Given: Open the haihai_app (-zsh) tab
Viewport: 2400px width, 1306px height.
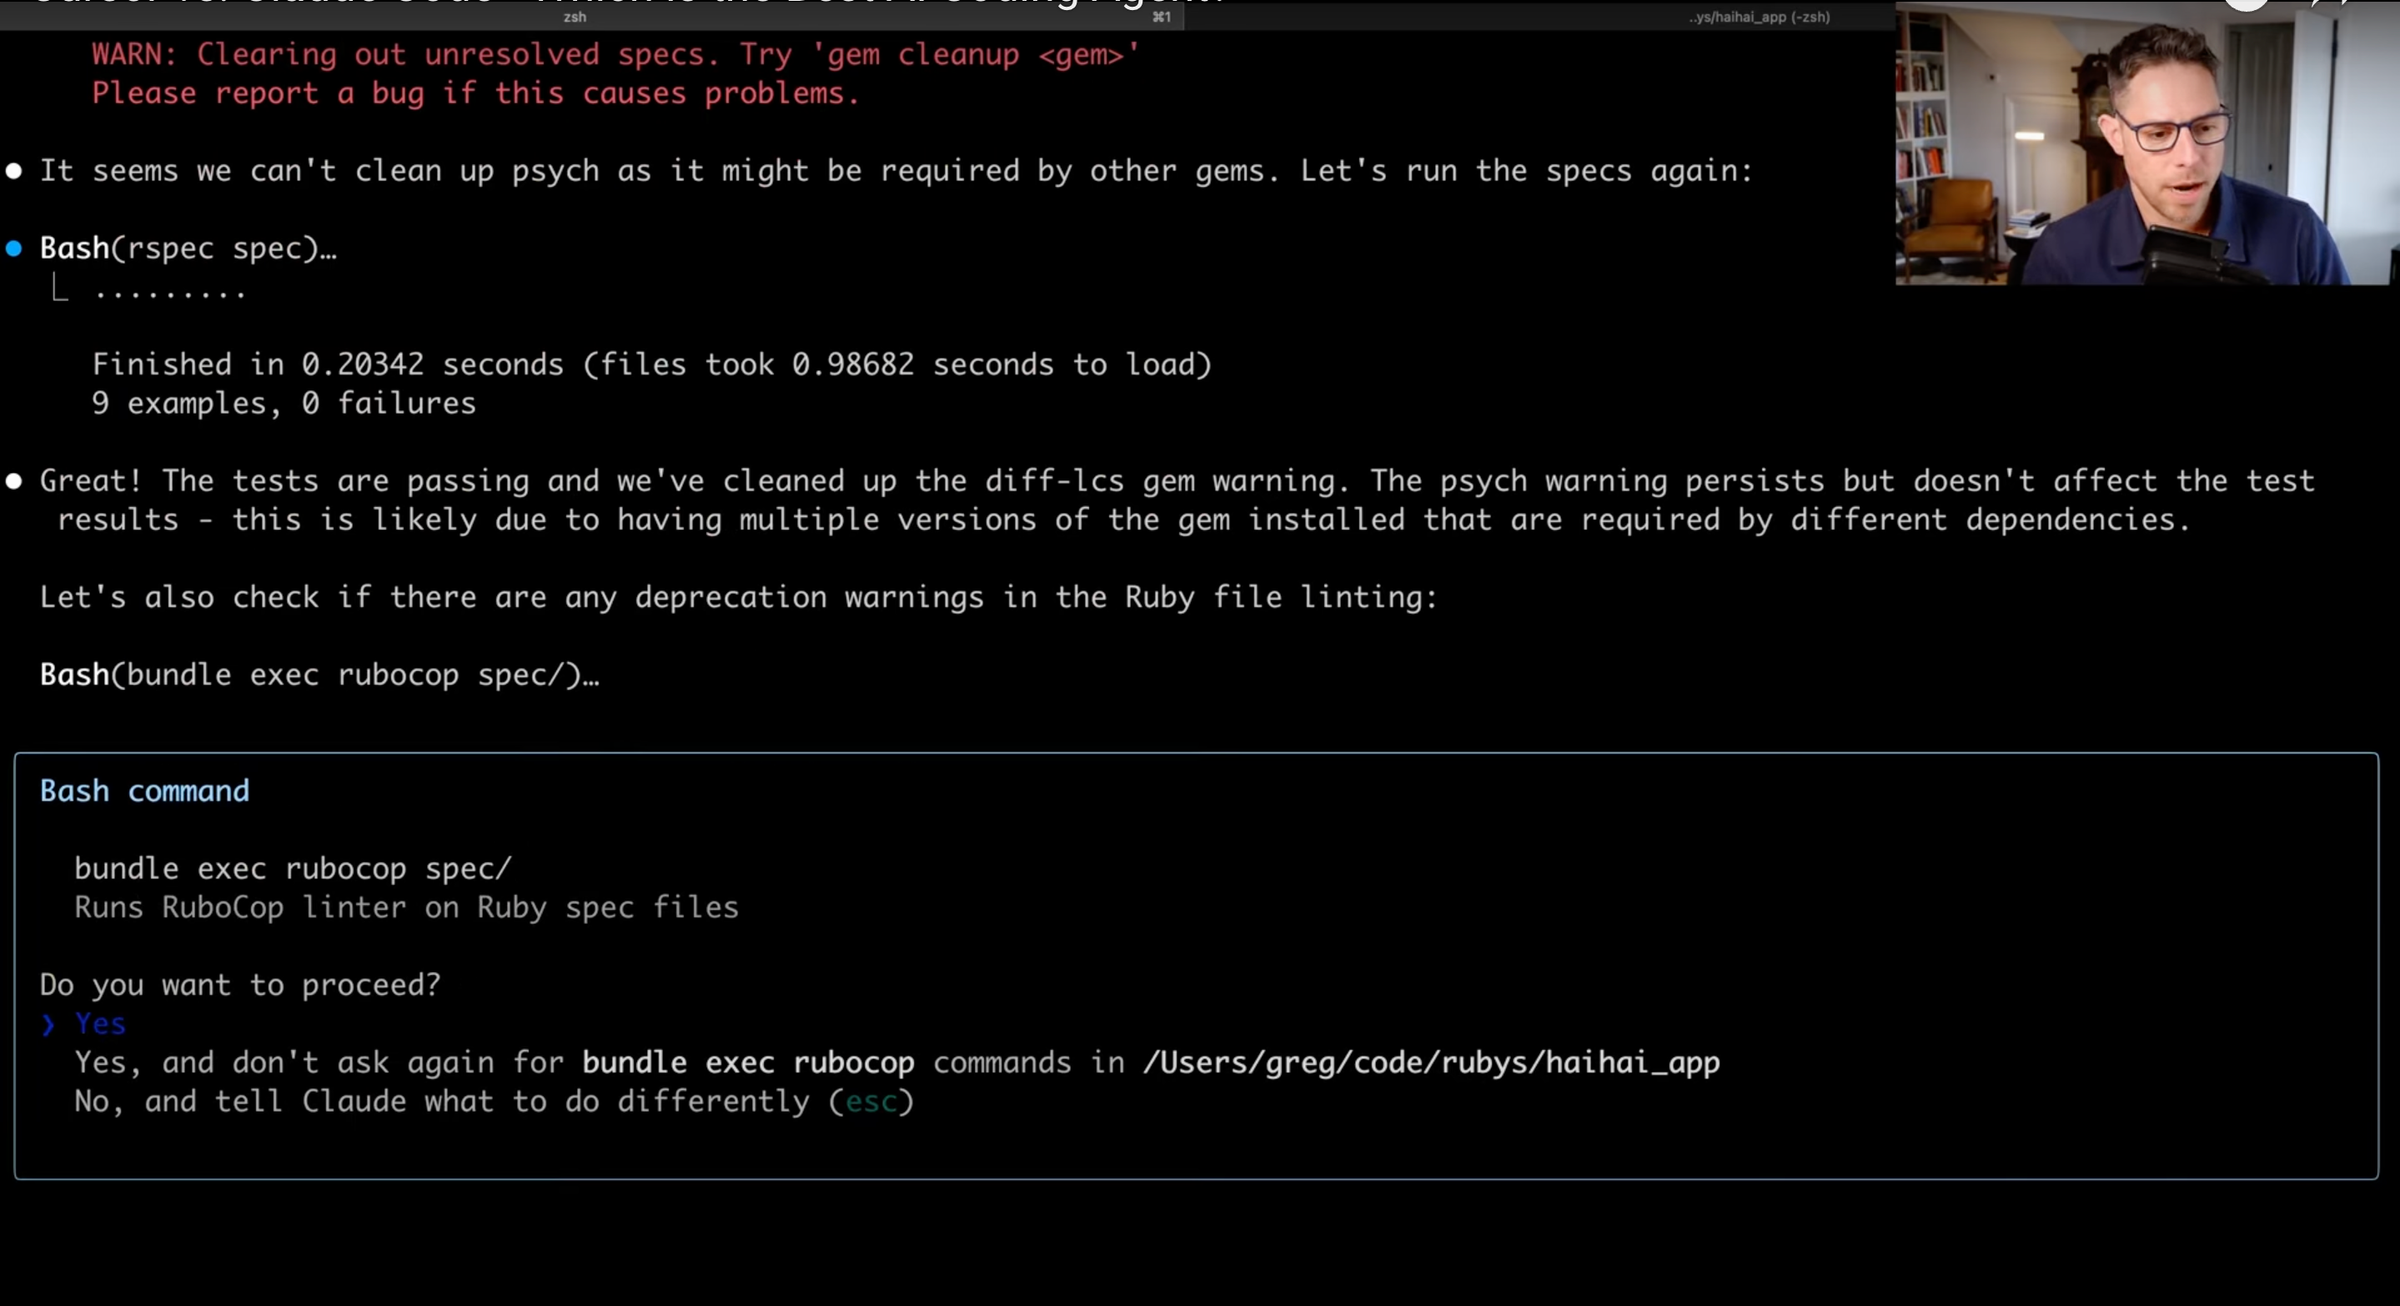Looking at the screenshot, I should (x=1759, y=17).
